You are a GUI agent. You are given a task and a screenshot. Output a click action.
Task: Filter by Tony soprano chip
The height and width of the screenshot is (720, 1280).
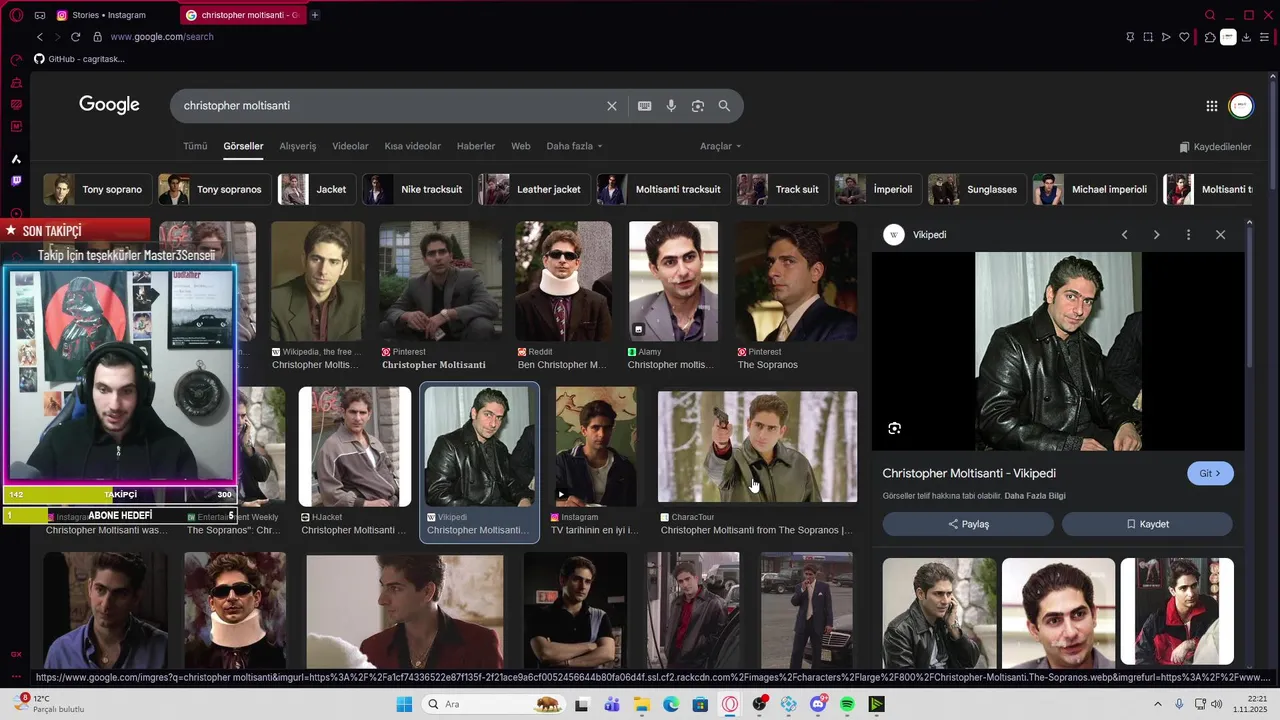[98, 189]
